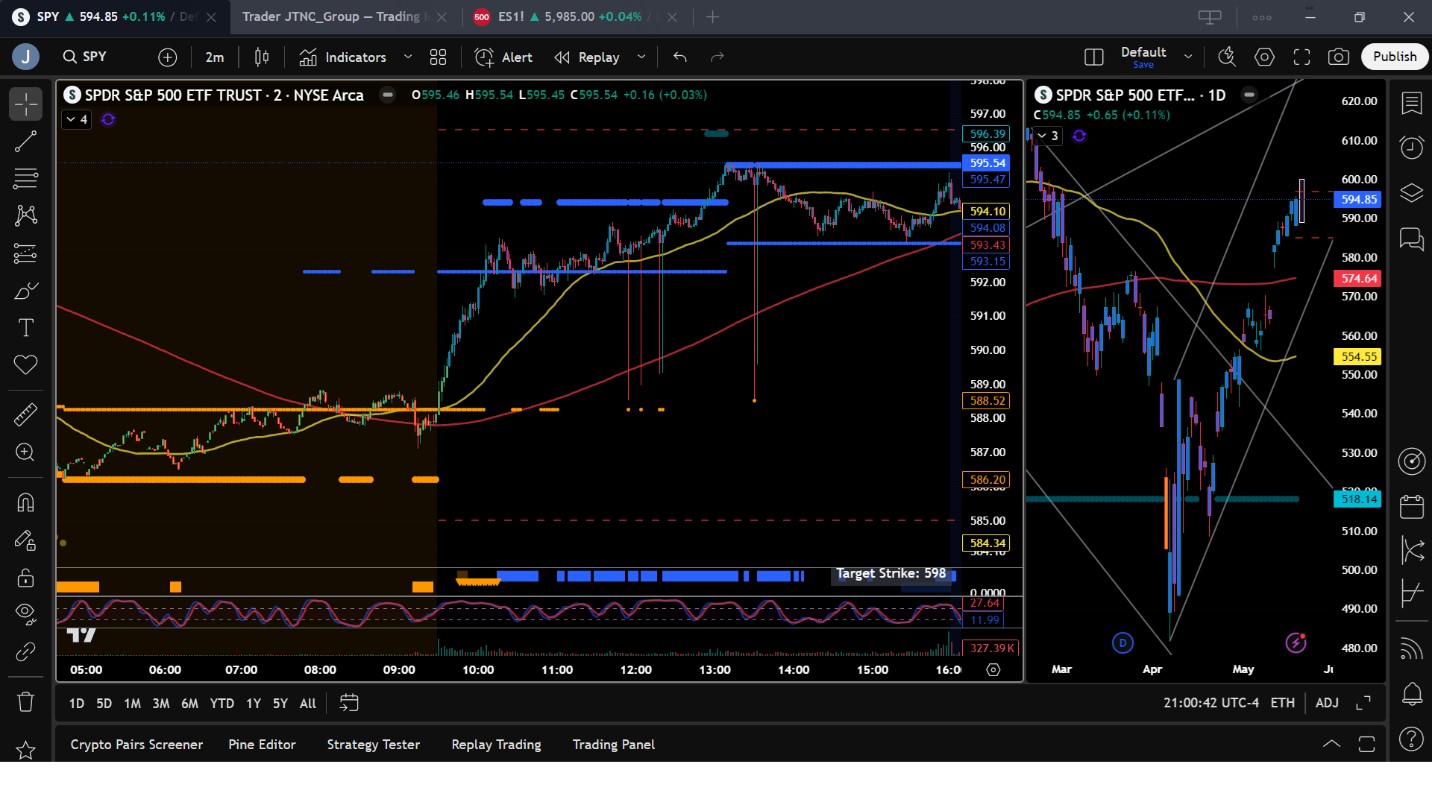This screenshot has width=1432, height=805.
Task: Open the heart icons tool
Action: click(x=26, y=365)
